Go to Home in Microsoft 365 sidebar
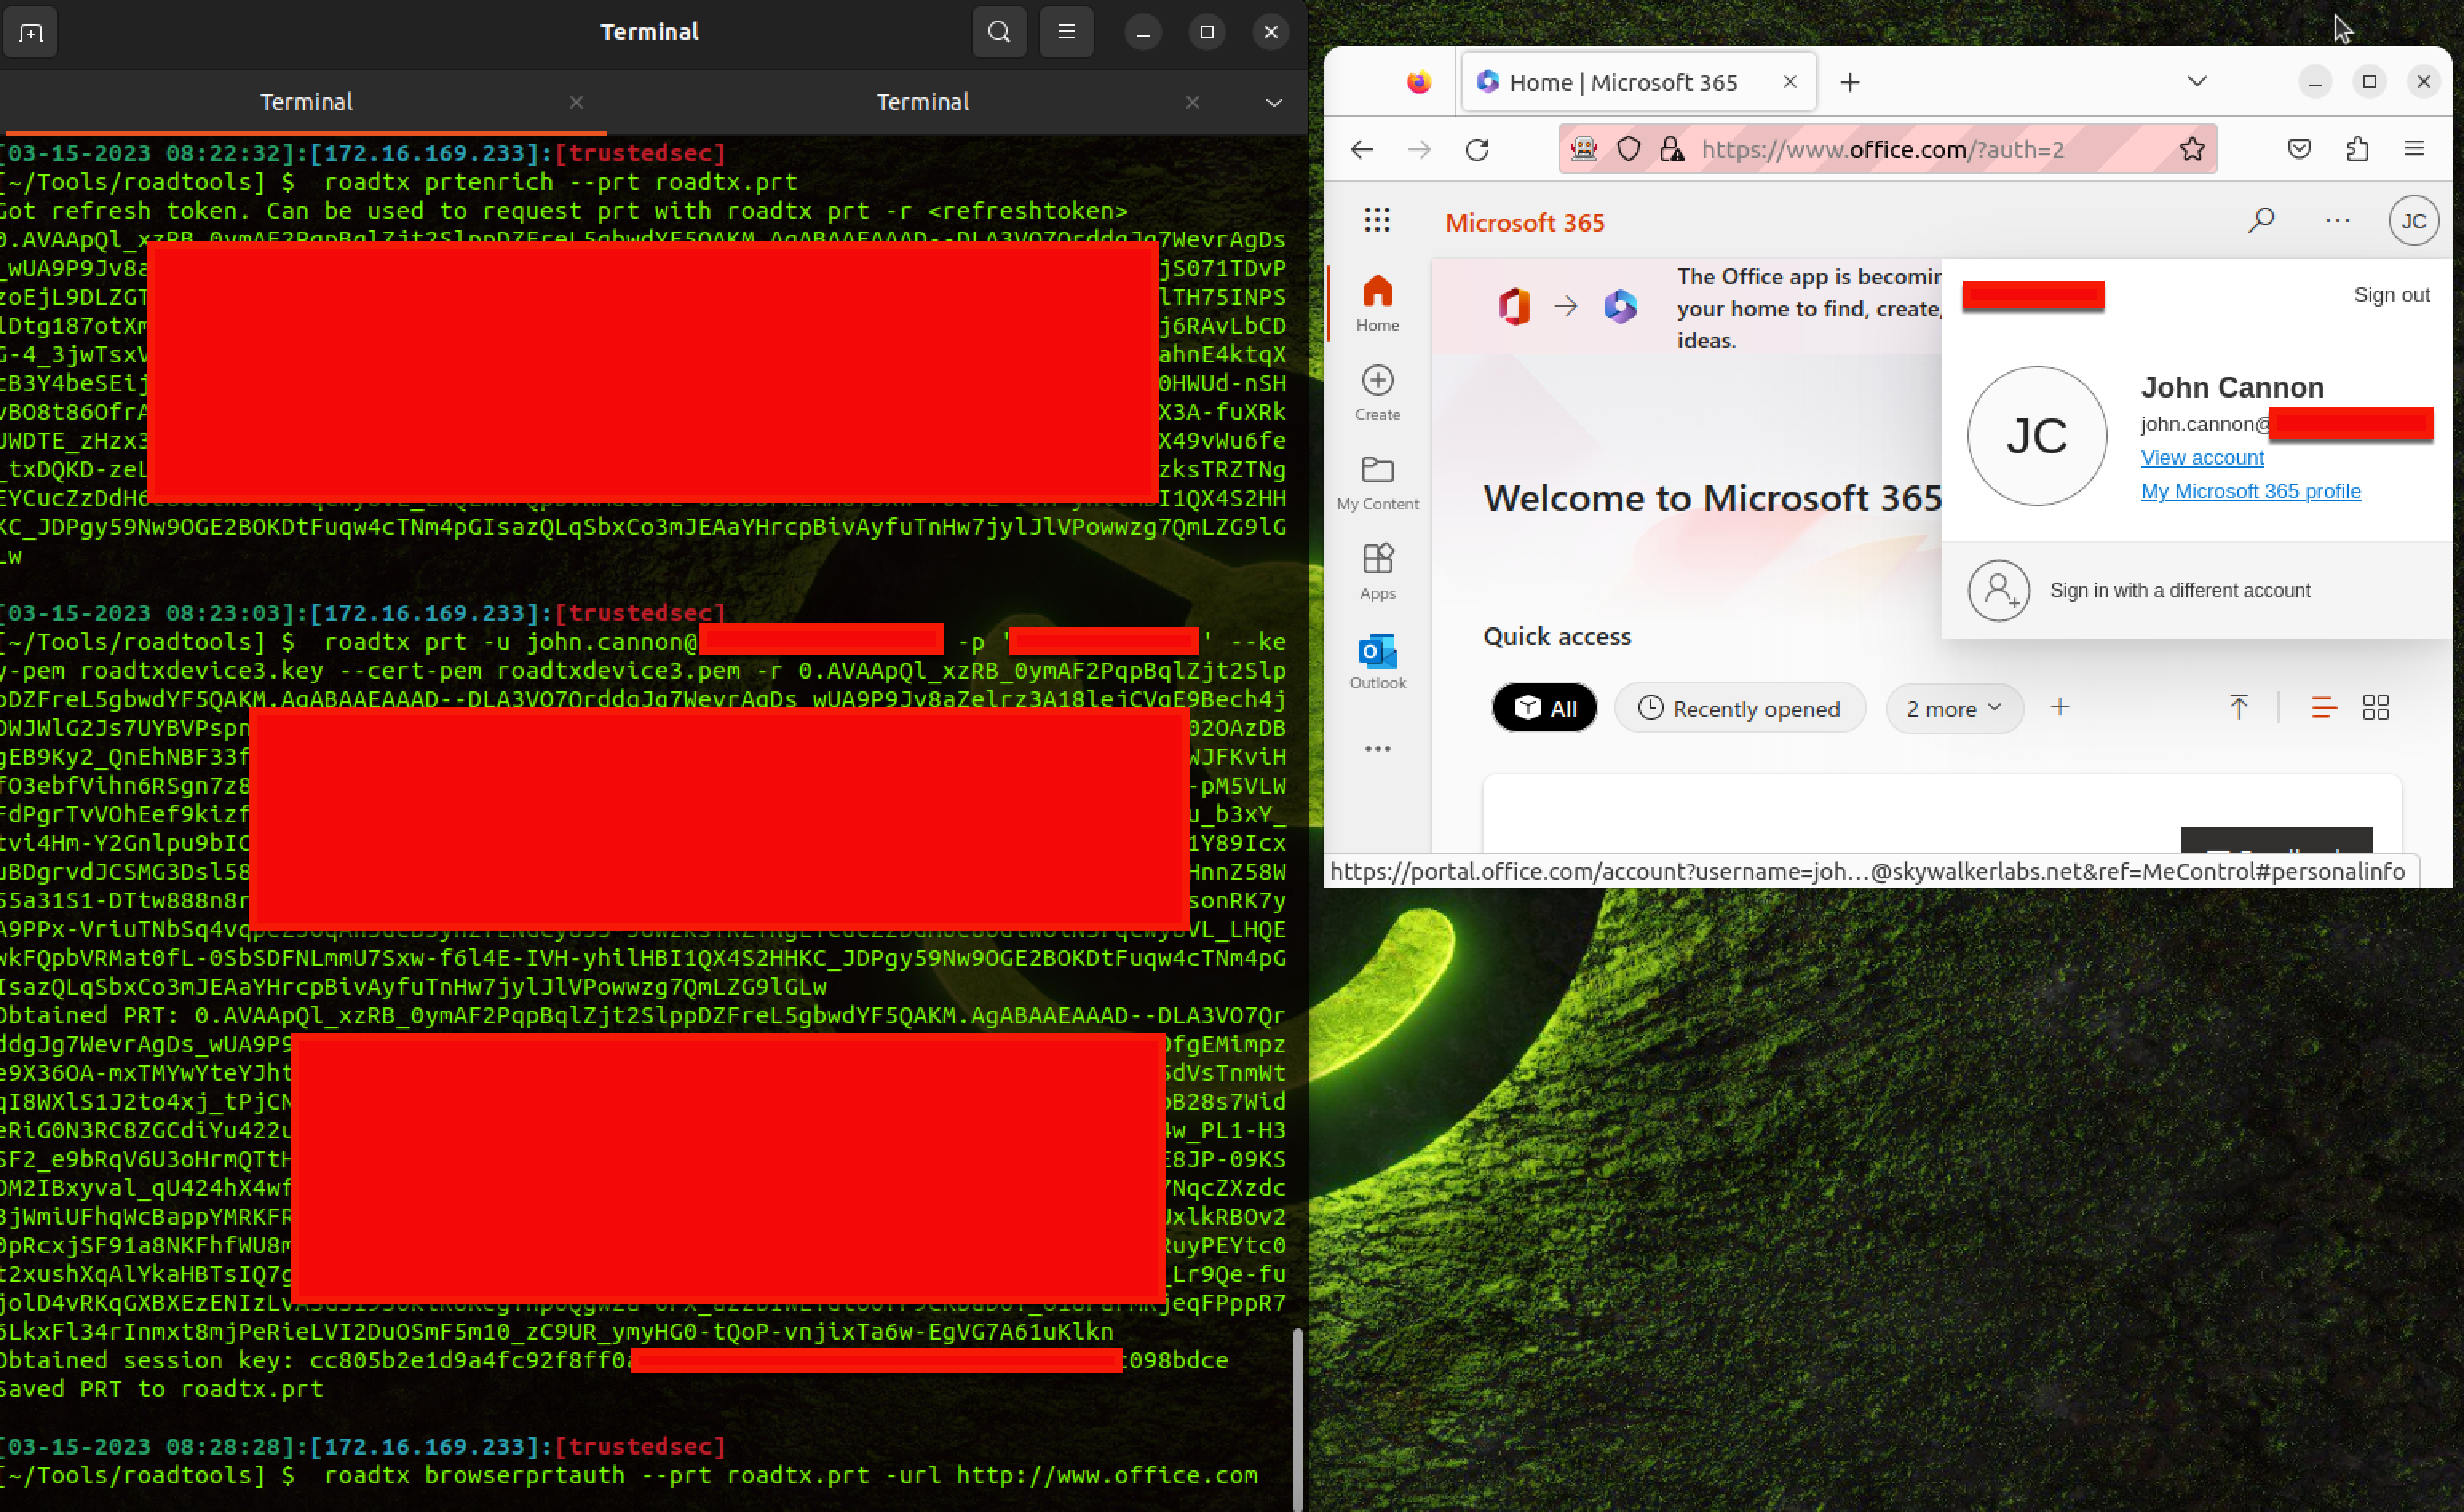The width and height of the screenshot is (2464, 1512). [1377, 303]
